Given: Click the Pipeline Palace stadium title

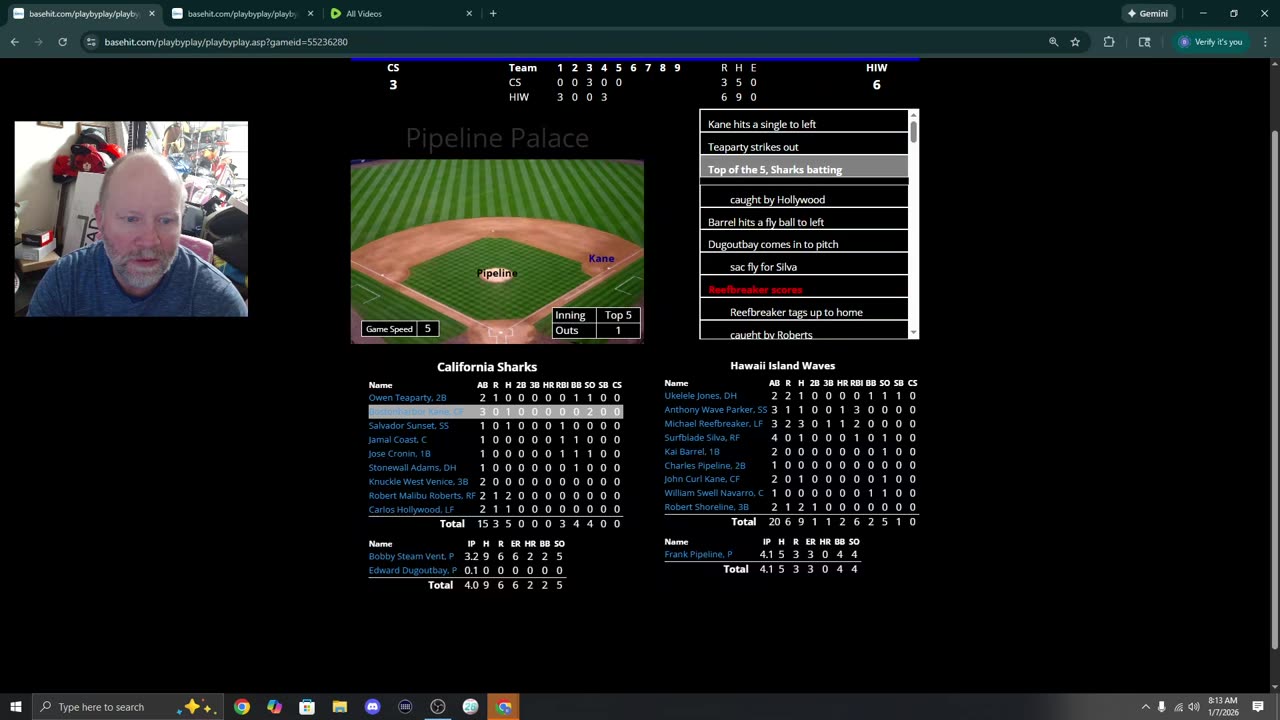Looking at the screenshot, I should (x=497, y=138).
